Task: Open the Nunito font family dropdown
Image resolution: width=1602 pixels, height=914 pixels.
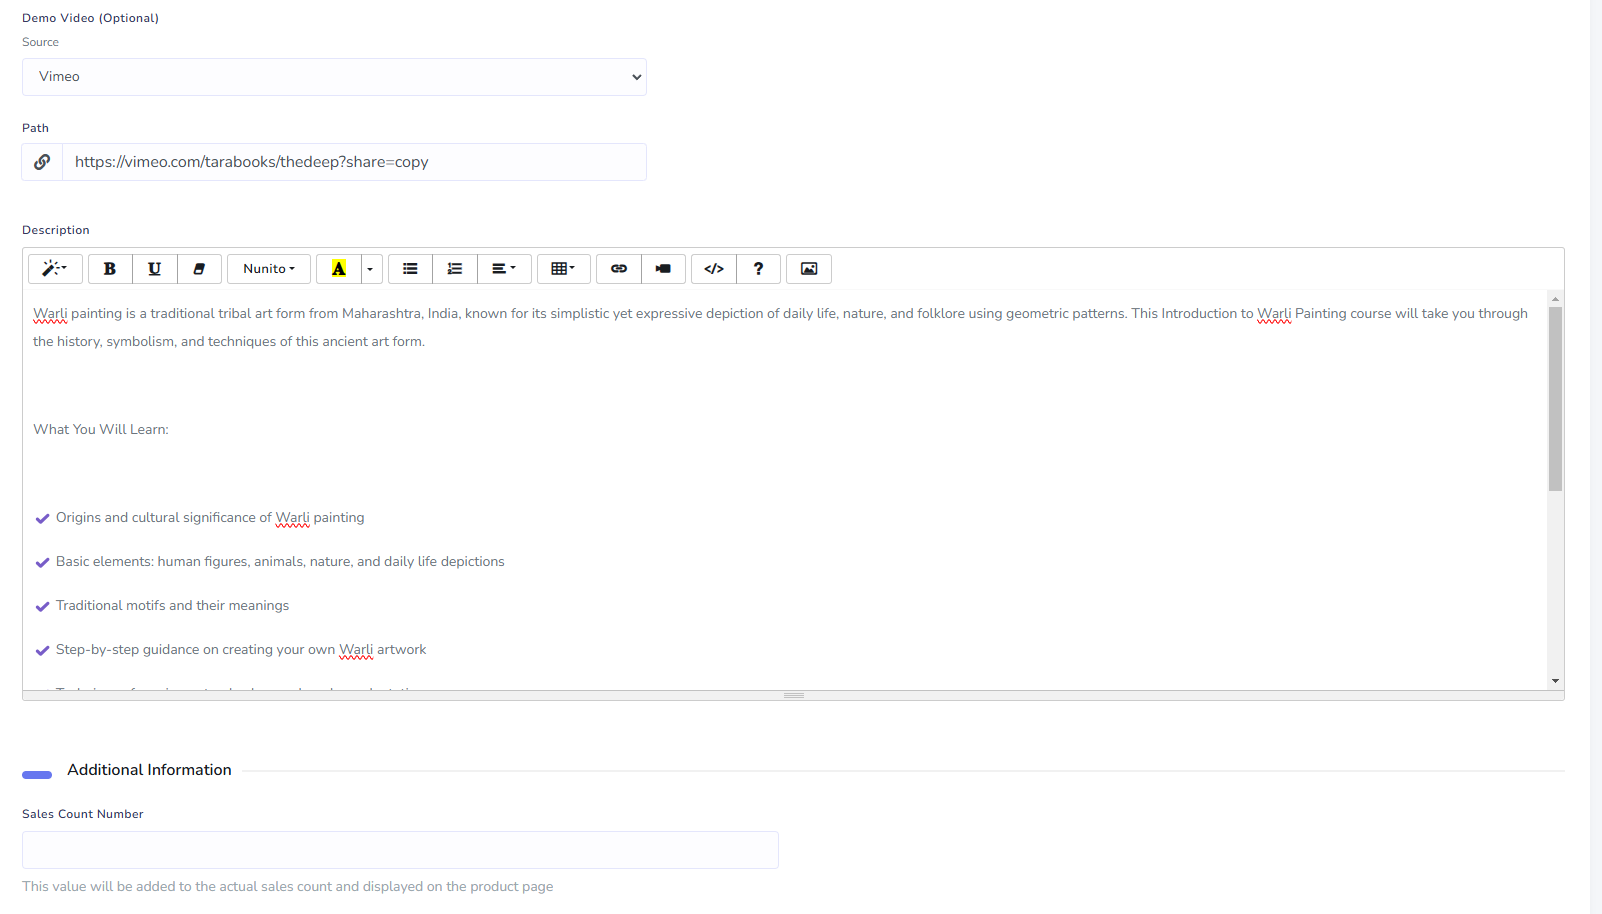Action: coord(268,268)
